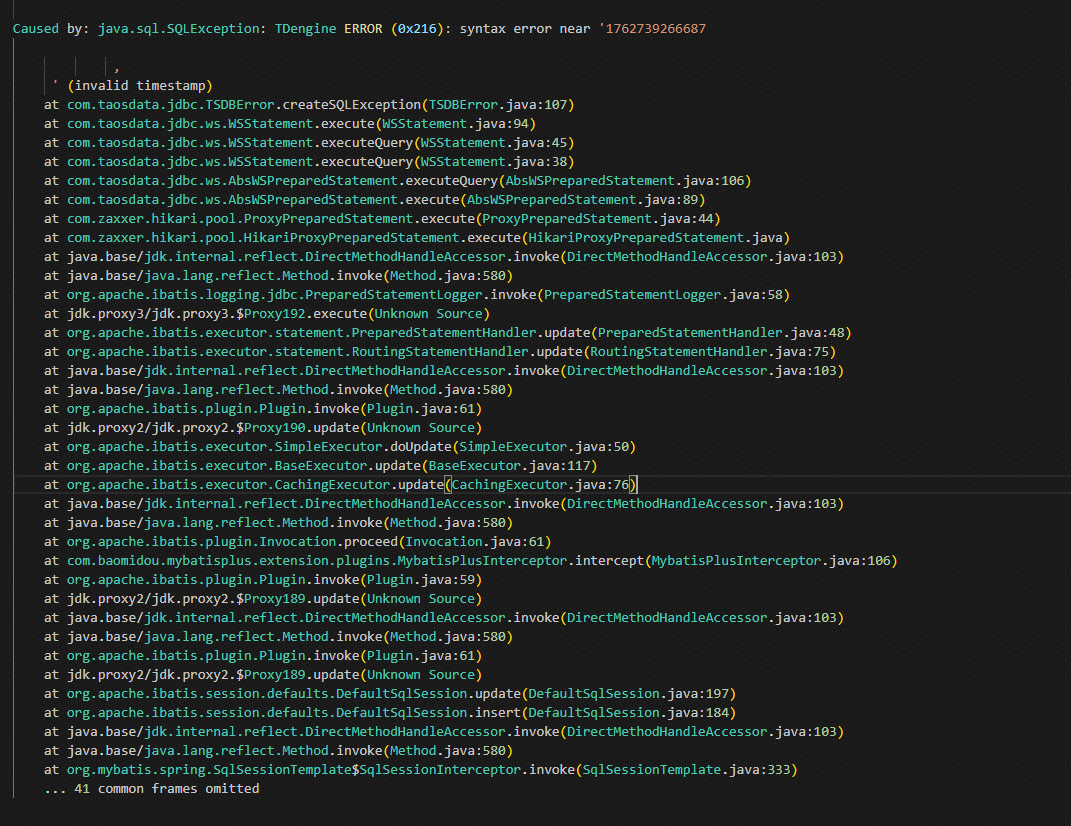
Task: Jump to PreparedStatementHandler.java:48
Action: 721,333
